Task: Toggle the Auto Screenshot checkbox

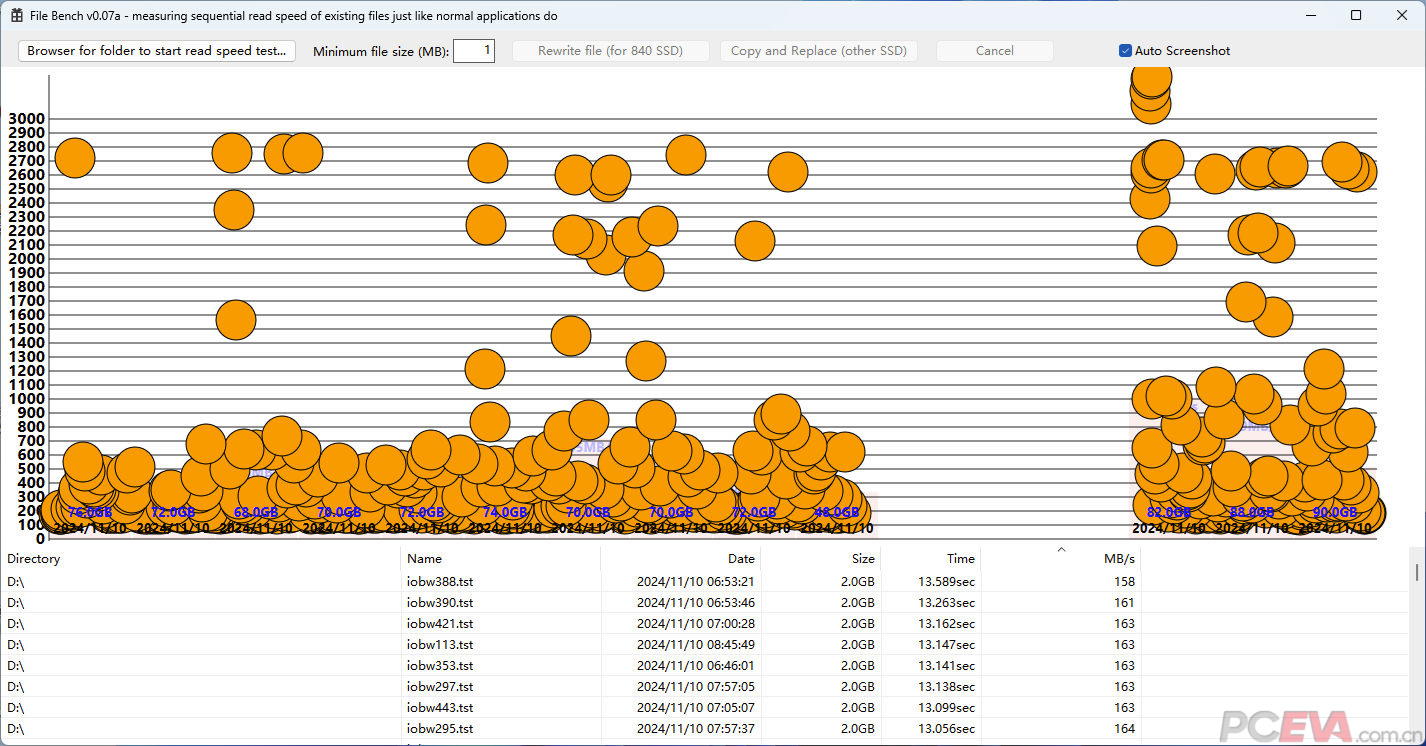Action: click(x=1126, y=51)
